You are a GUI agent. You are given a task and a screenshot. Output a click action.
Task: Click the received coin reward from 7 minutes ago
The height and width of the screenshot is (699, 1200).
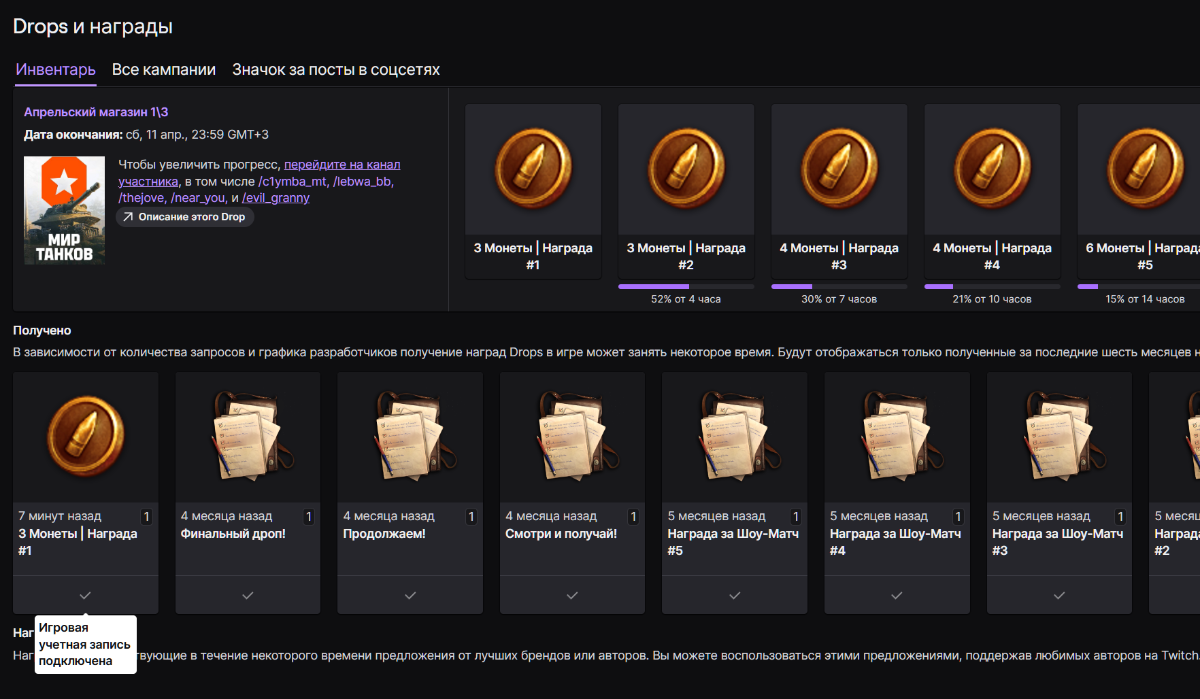click(85, 436)
